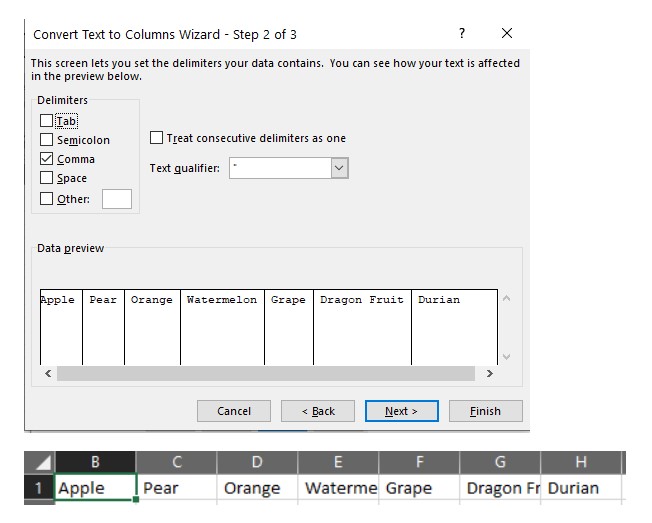Open the Text qualifier dropdown
This screenshot has height=523, width=652.
click(x=339, y=168)
